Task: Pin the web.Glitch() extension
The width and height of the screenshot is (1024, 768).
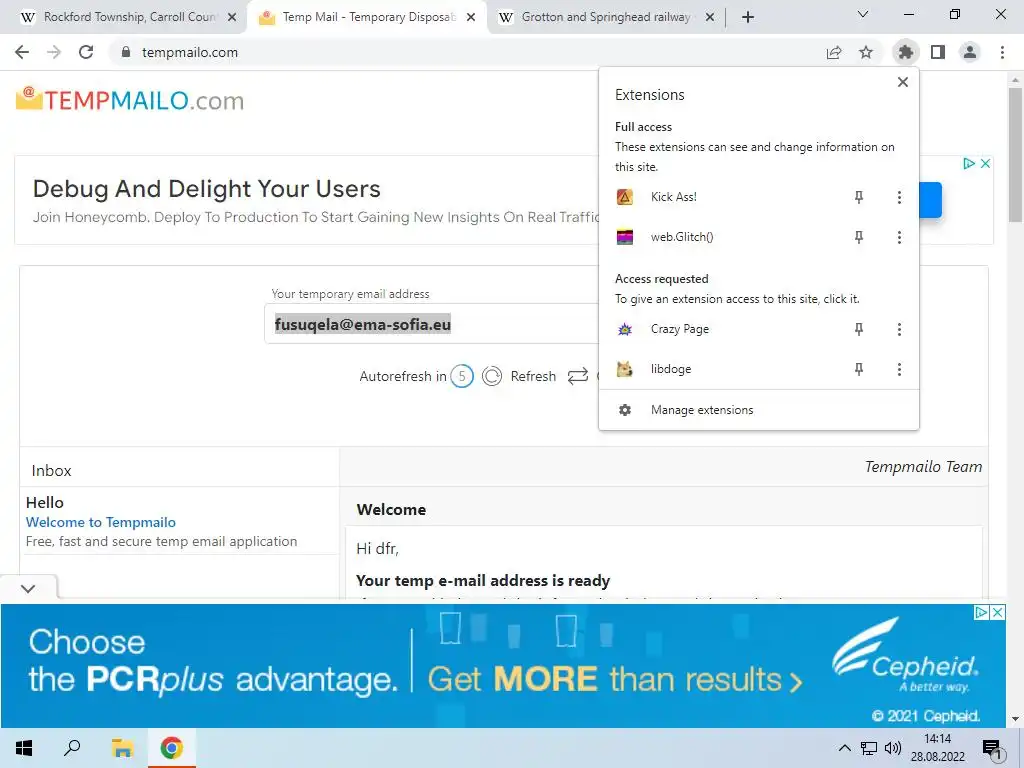Action: coord(859,237)
